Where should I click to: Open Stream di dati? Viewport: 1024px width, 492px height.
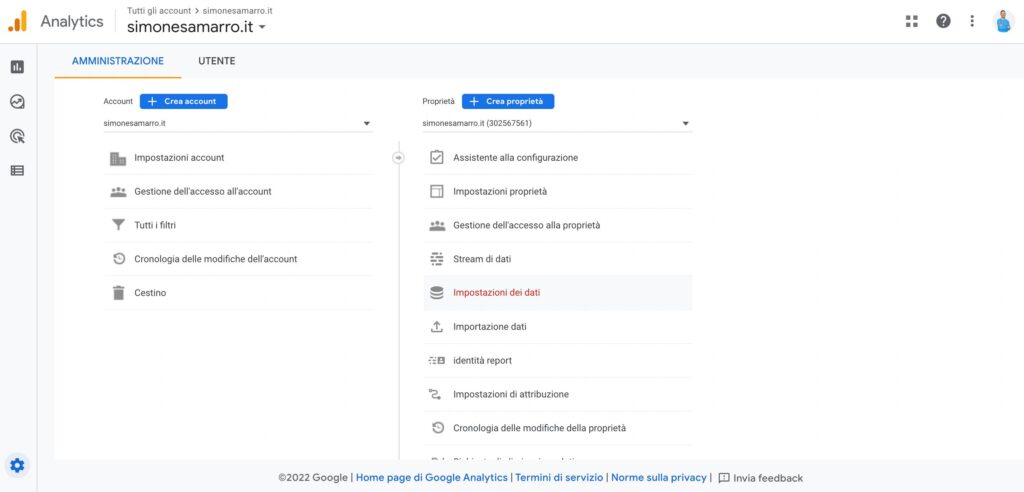tap(558, 259)
